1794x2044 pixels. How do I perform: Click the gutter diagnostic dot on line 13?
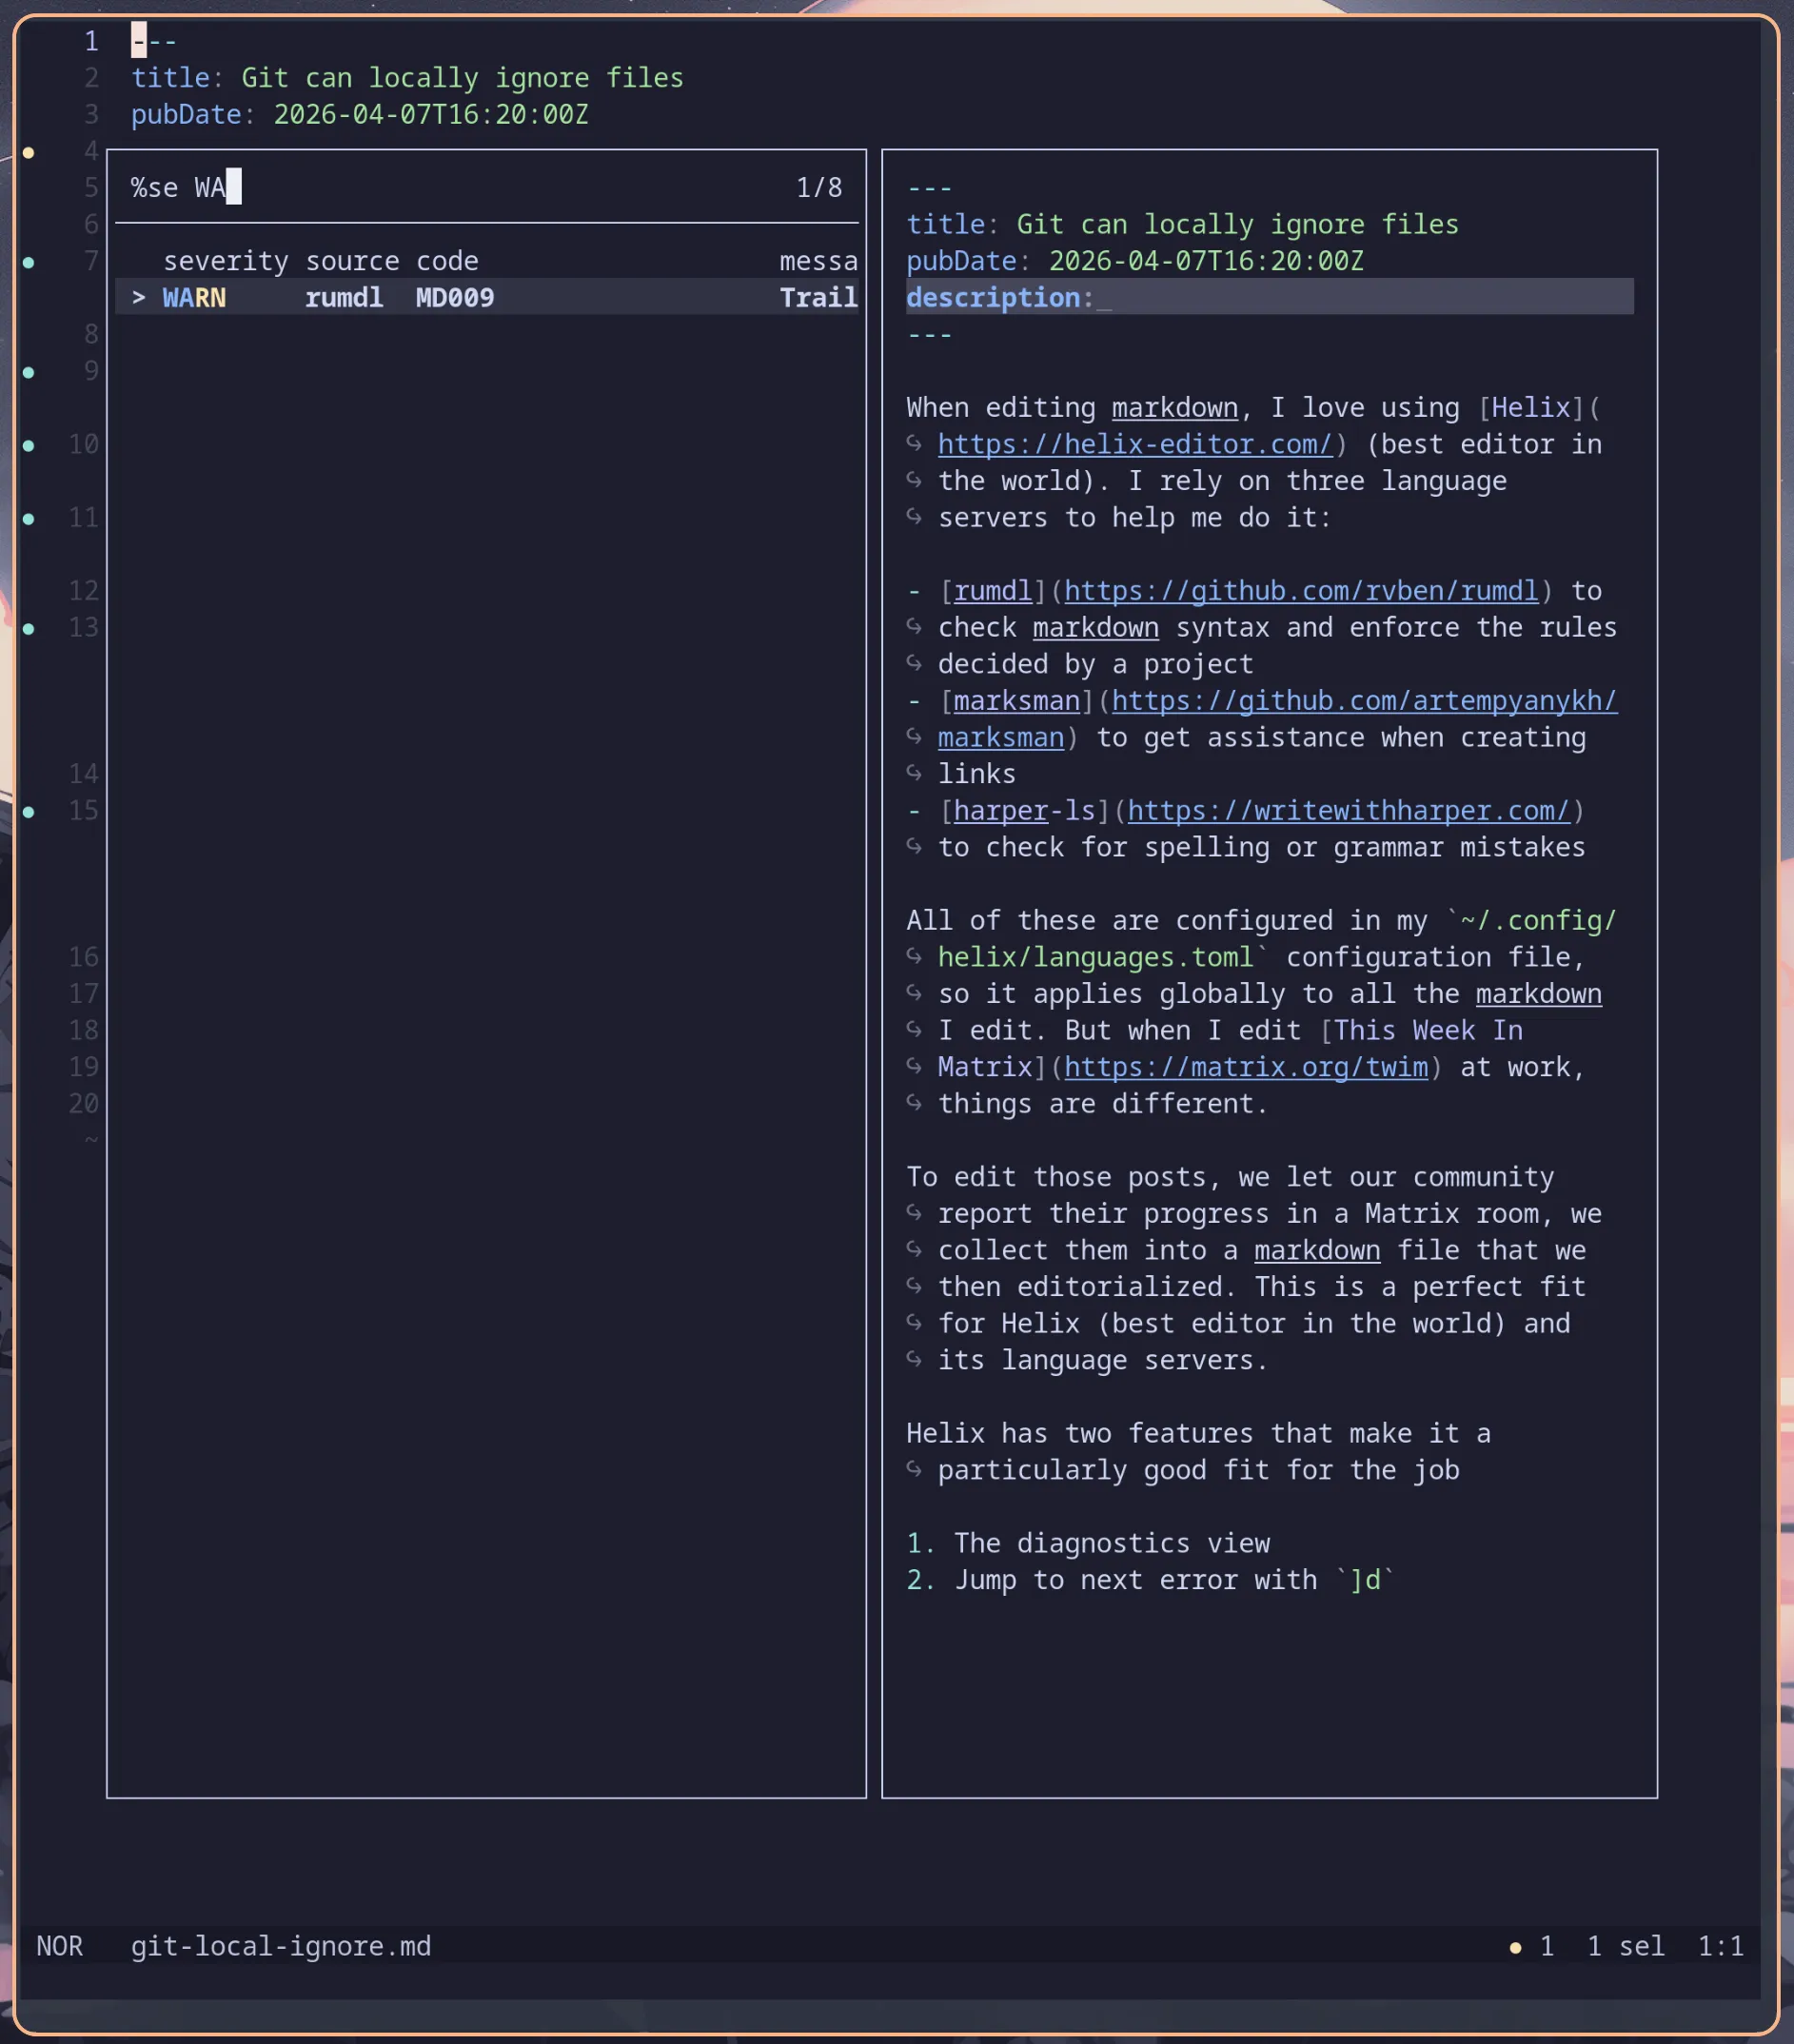(x=29, y=629)
